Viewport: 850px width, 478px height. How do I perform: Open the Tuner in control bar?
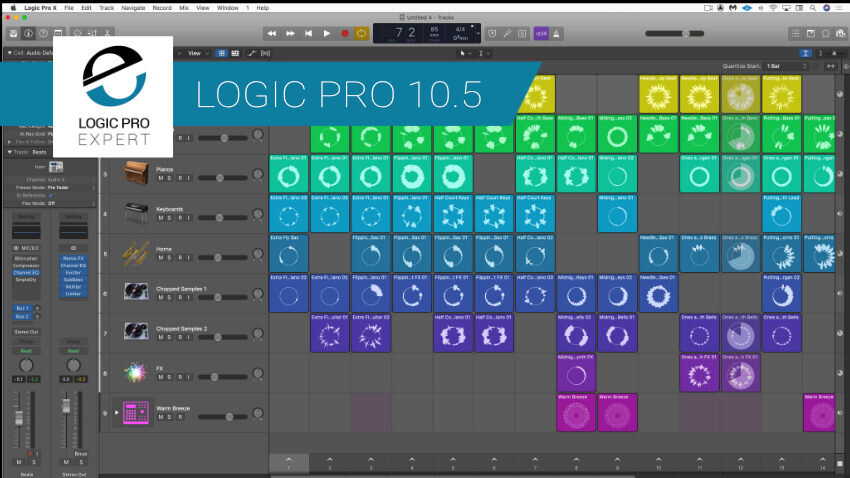pos(507,34)
